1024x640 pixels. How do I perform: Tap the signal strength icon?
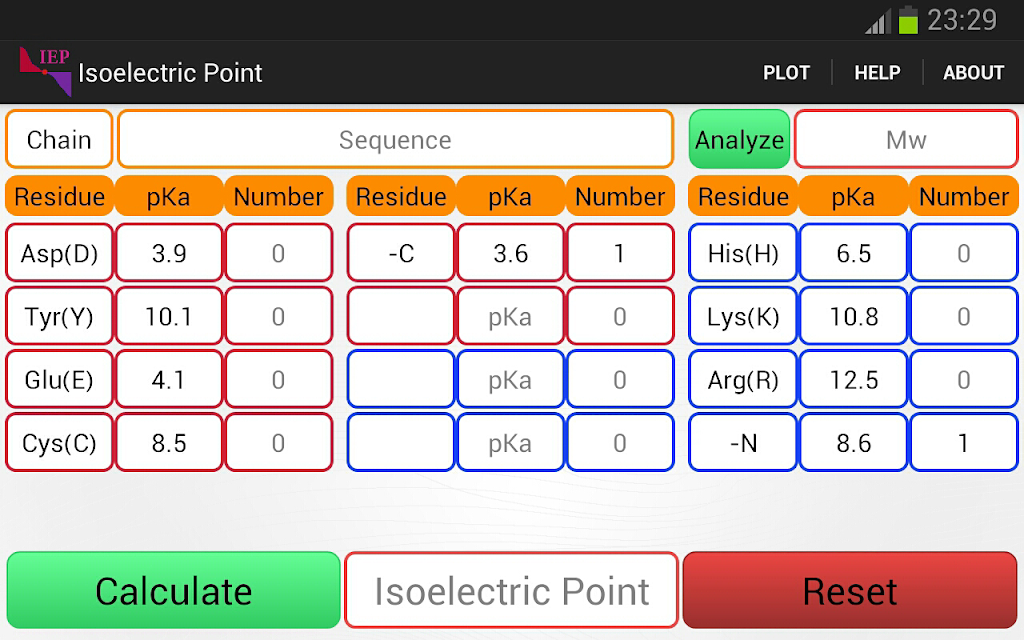[x=878, y=22]
